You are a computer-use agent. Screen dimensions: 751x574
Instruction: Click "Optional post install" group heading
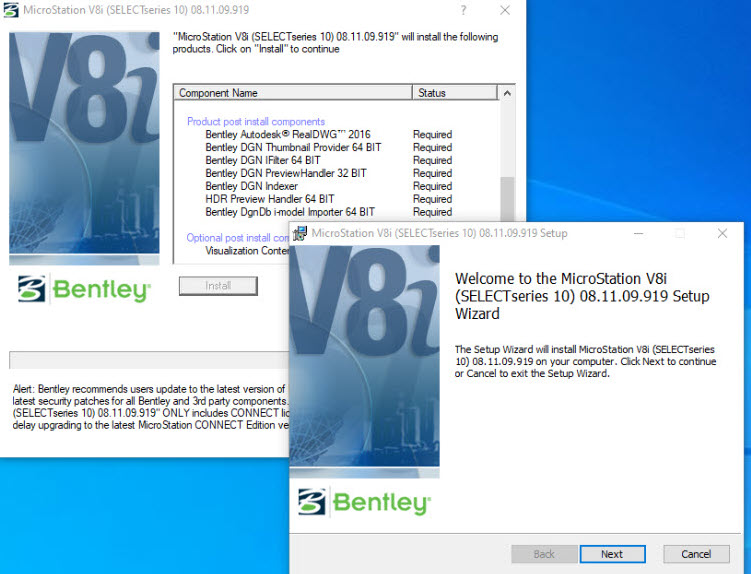click(x=238, y=238)
